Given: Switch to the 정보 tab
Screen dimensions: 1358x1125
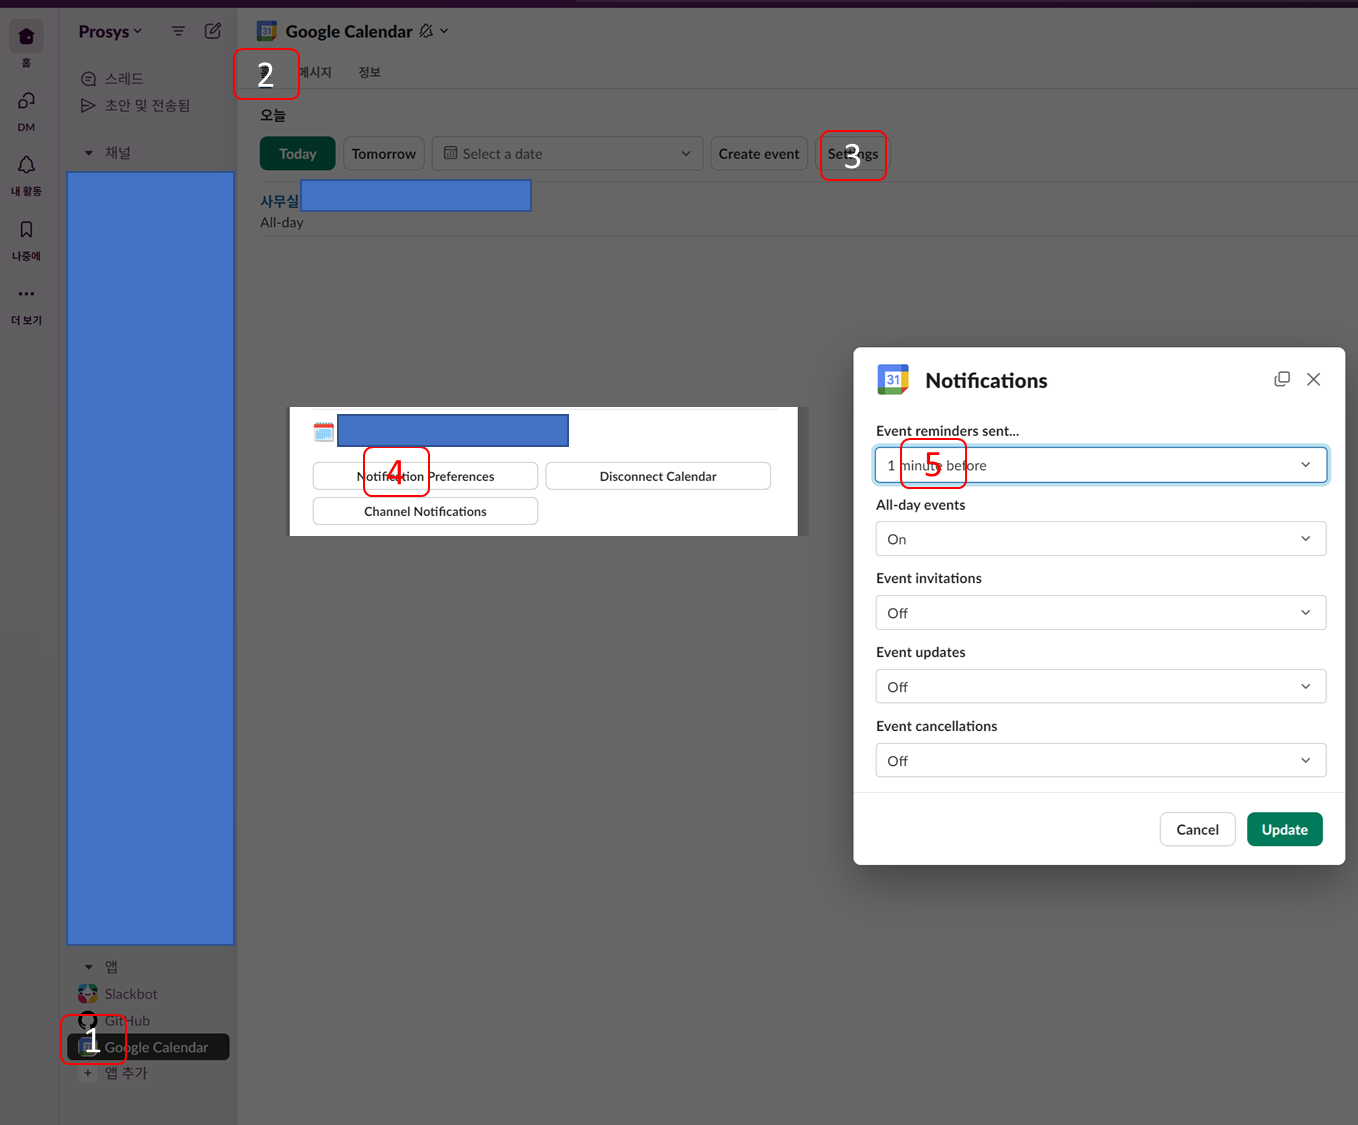Looking at the screenshot, I should (368, 72).
